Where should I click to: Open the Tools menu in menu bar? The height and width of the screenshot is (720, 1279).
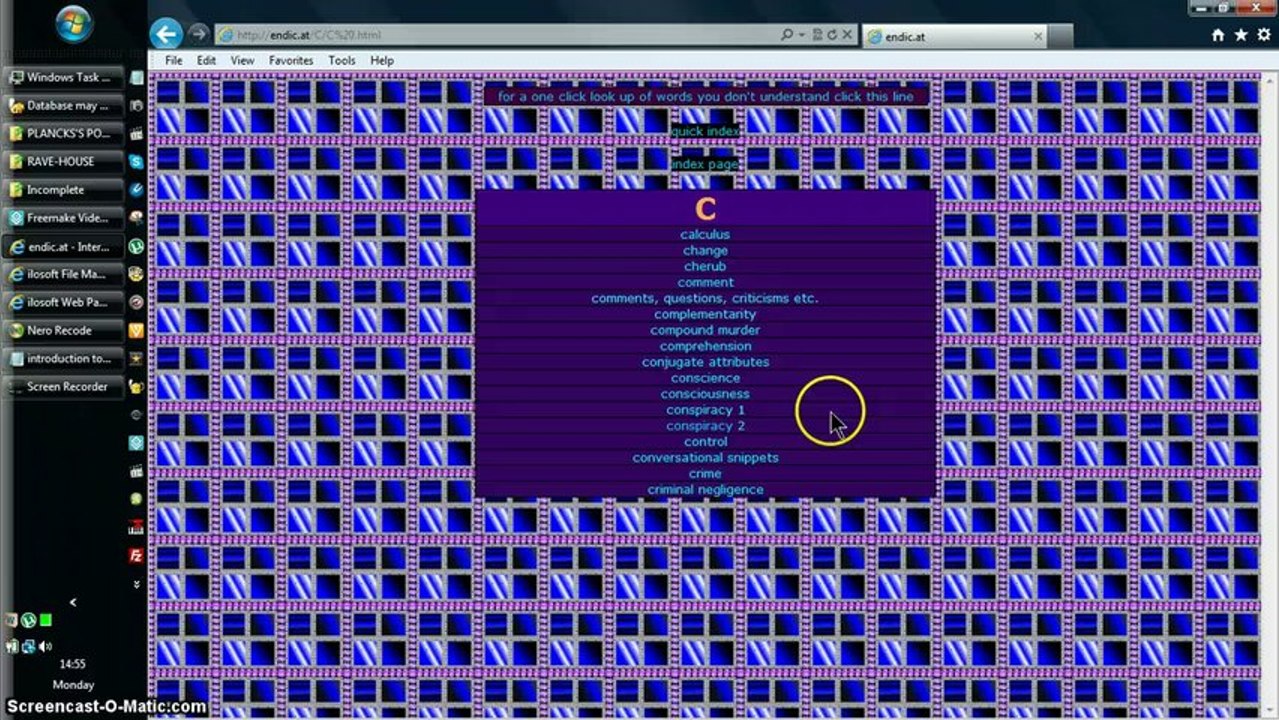[341, 60]
